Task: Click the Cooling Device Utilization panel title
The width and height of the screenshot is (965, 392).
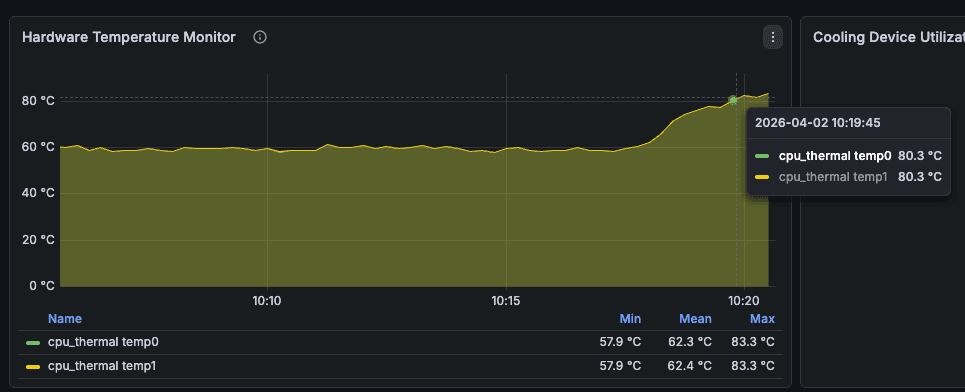Action: pyautogui.click(x=889, y=38)
